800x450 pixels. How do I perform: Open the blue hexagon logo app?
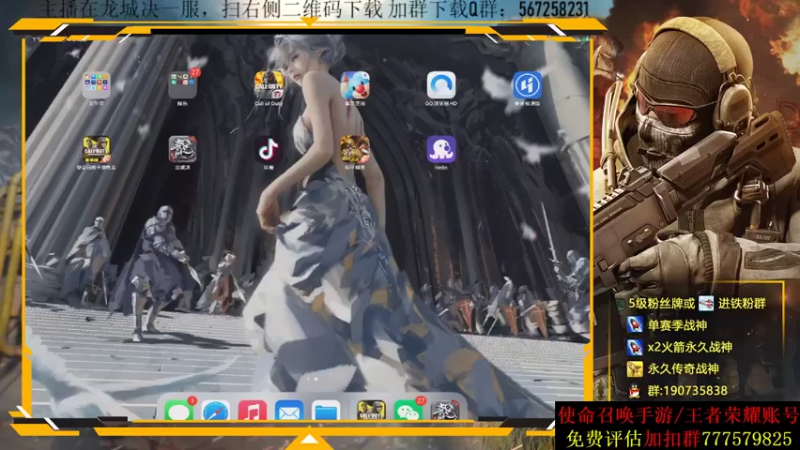527,85
